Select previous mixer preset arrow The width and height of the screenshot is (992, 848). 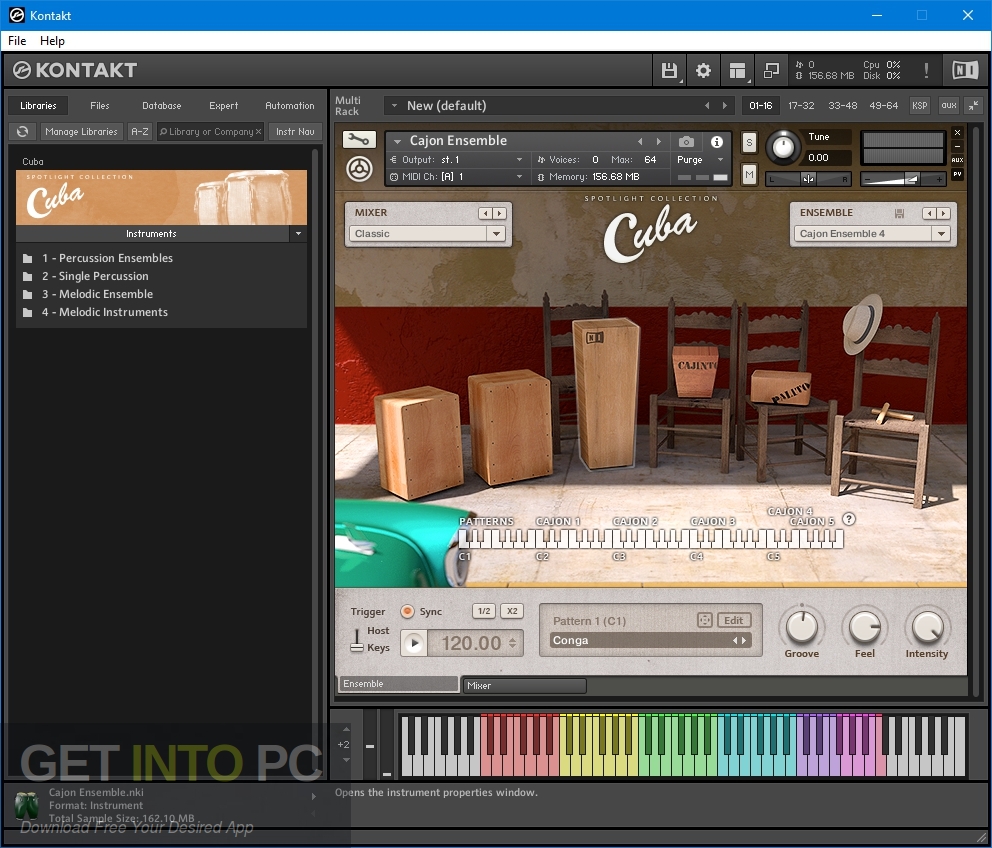pyautogui.click(x=485, y=213)
